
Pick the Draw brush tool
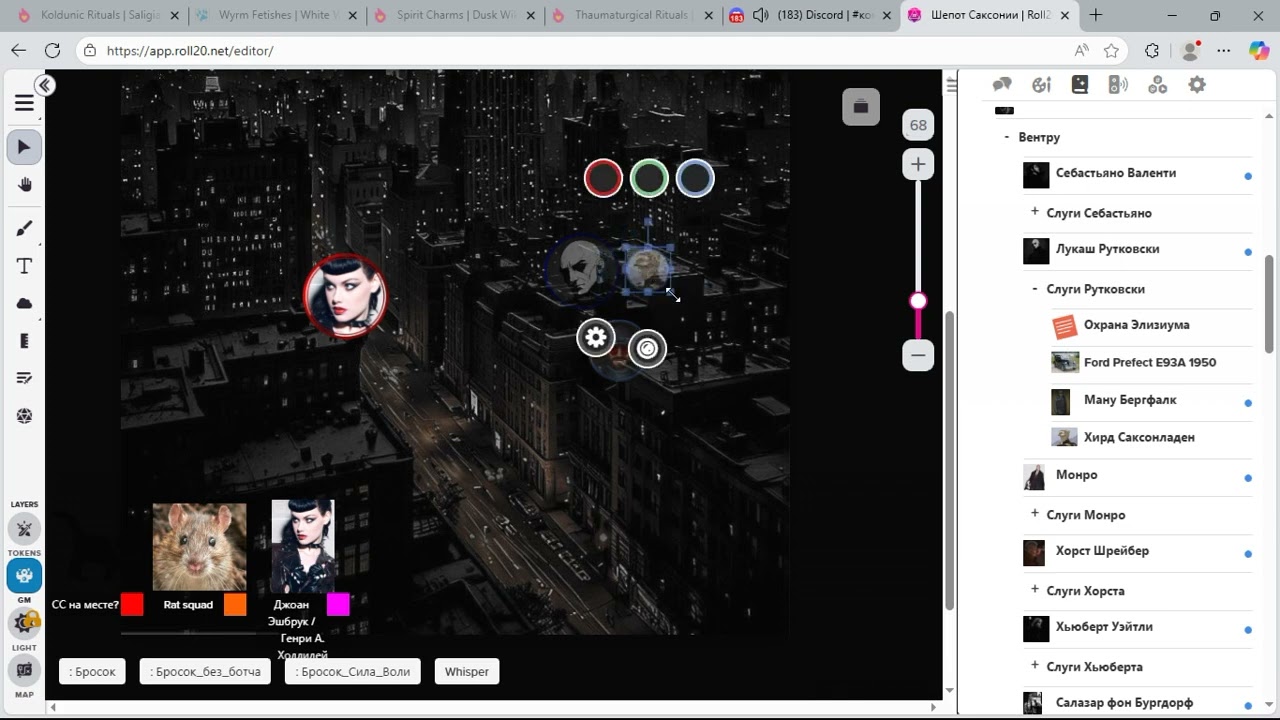[x=24, y=229]
